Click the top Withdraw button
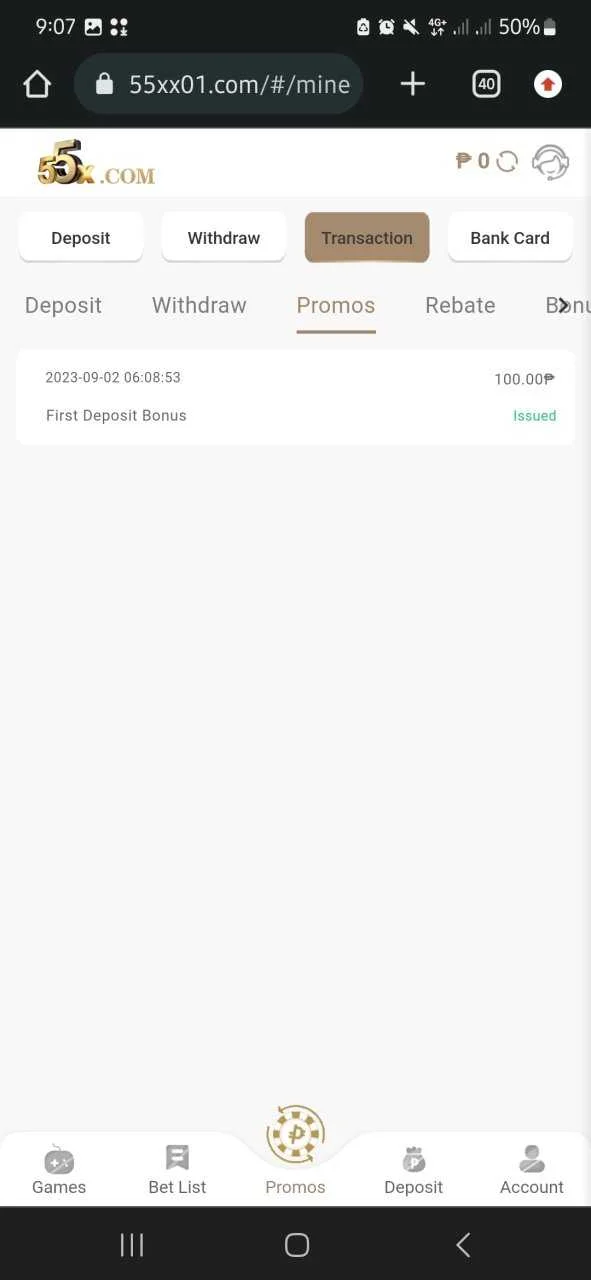This screenshot has width=591, height=1280. [224, 238]
